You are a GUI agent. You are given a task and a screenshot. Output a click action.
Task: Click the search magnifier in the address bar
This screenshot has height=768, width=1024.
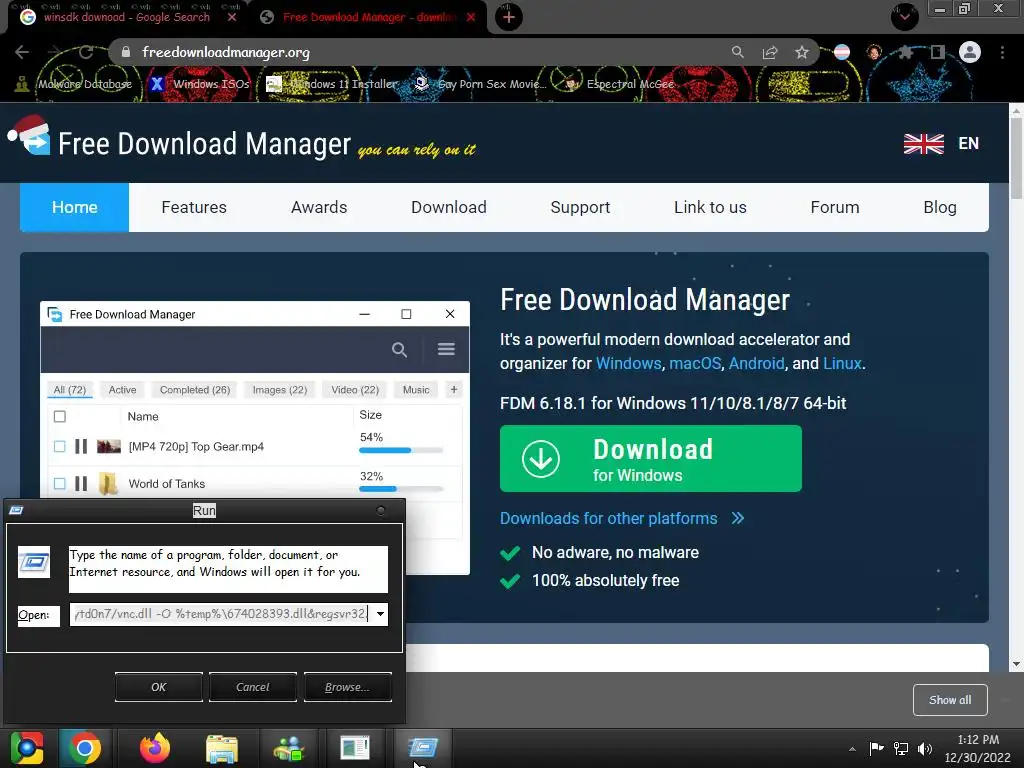(737, 52)
